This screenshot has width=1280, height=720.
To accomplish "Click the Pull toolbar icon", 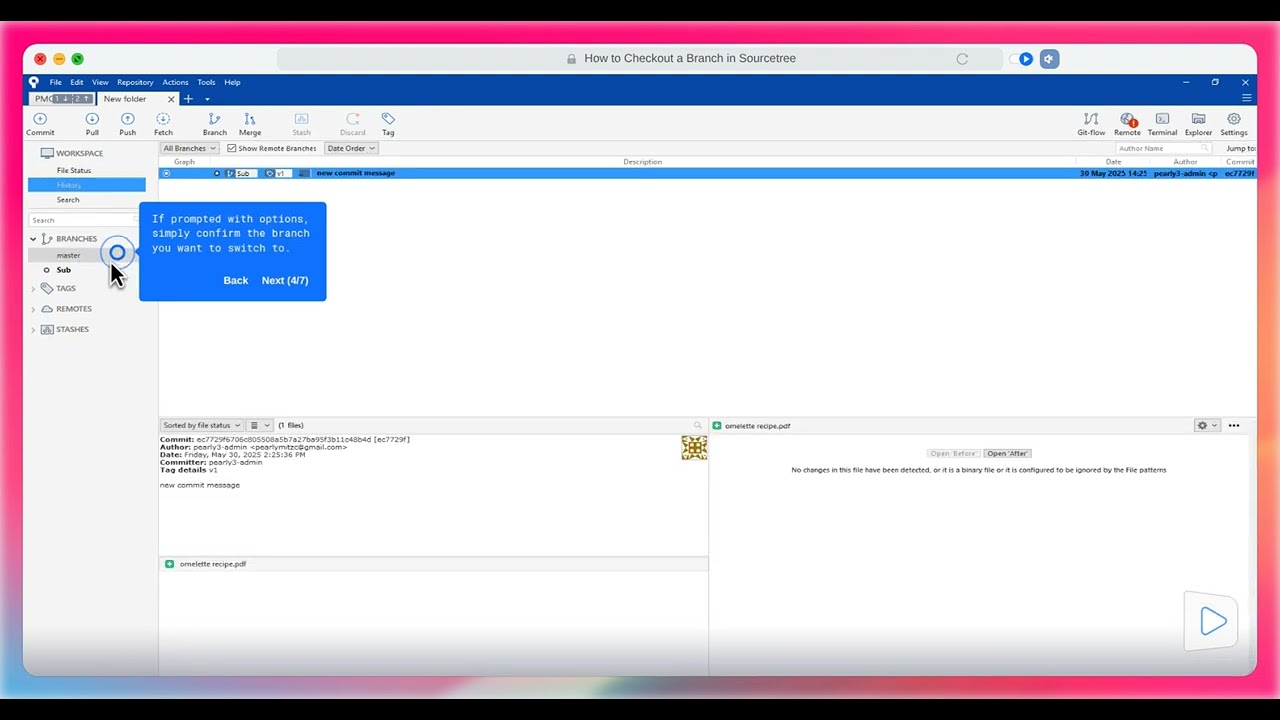I will [x=92, y=124].
